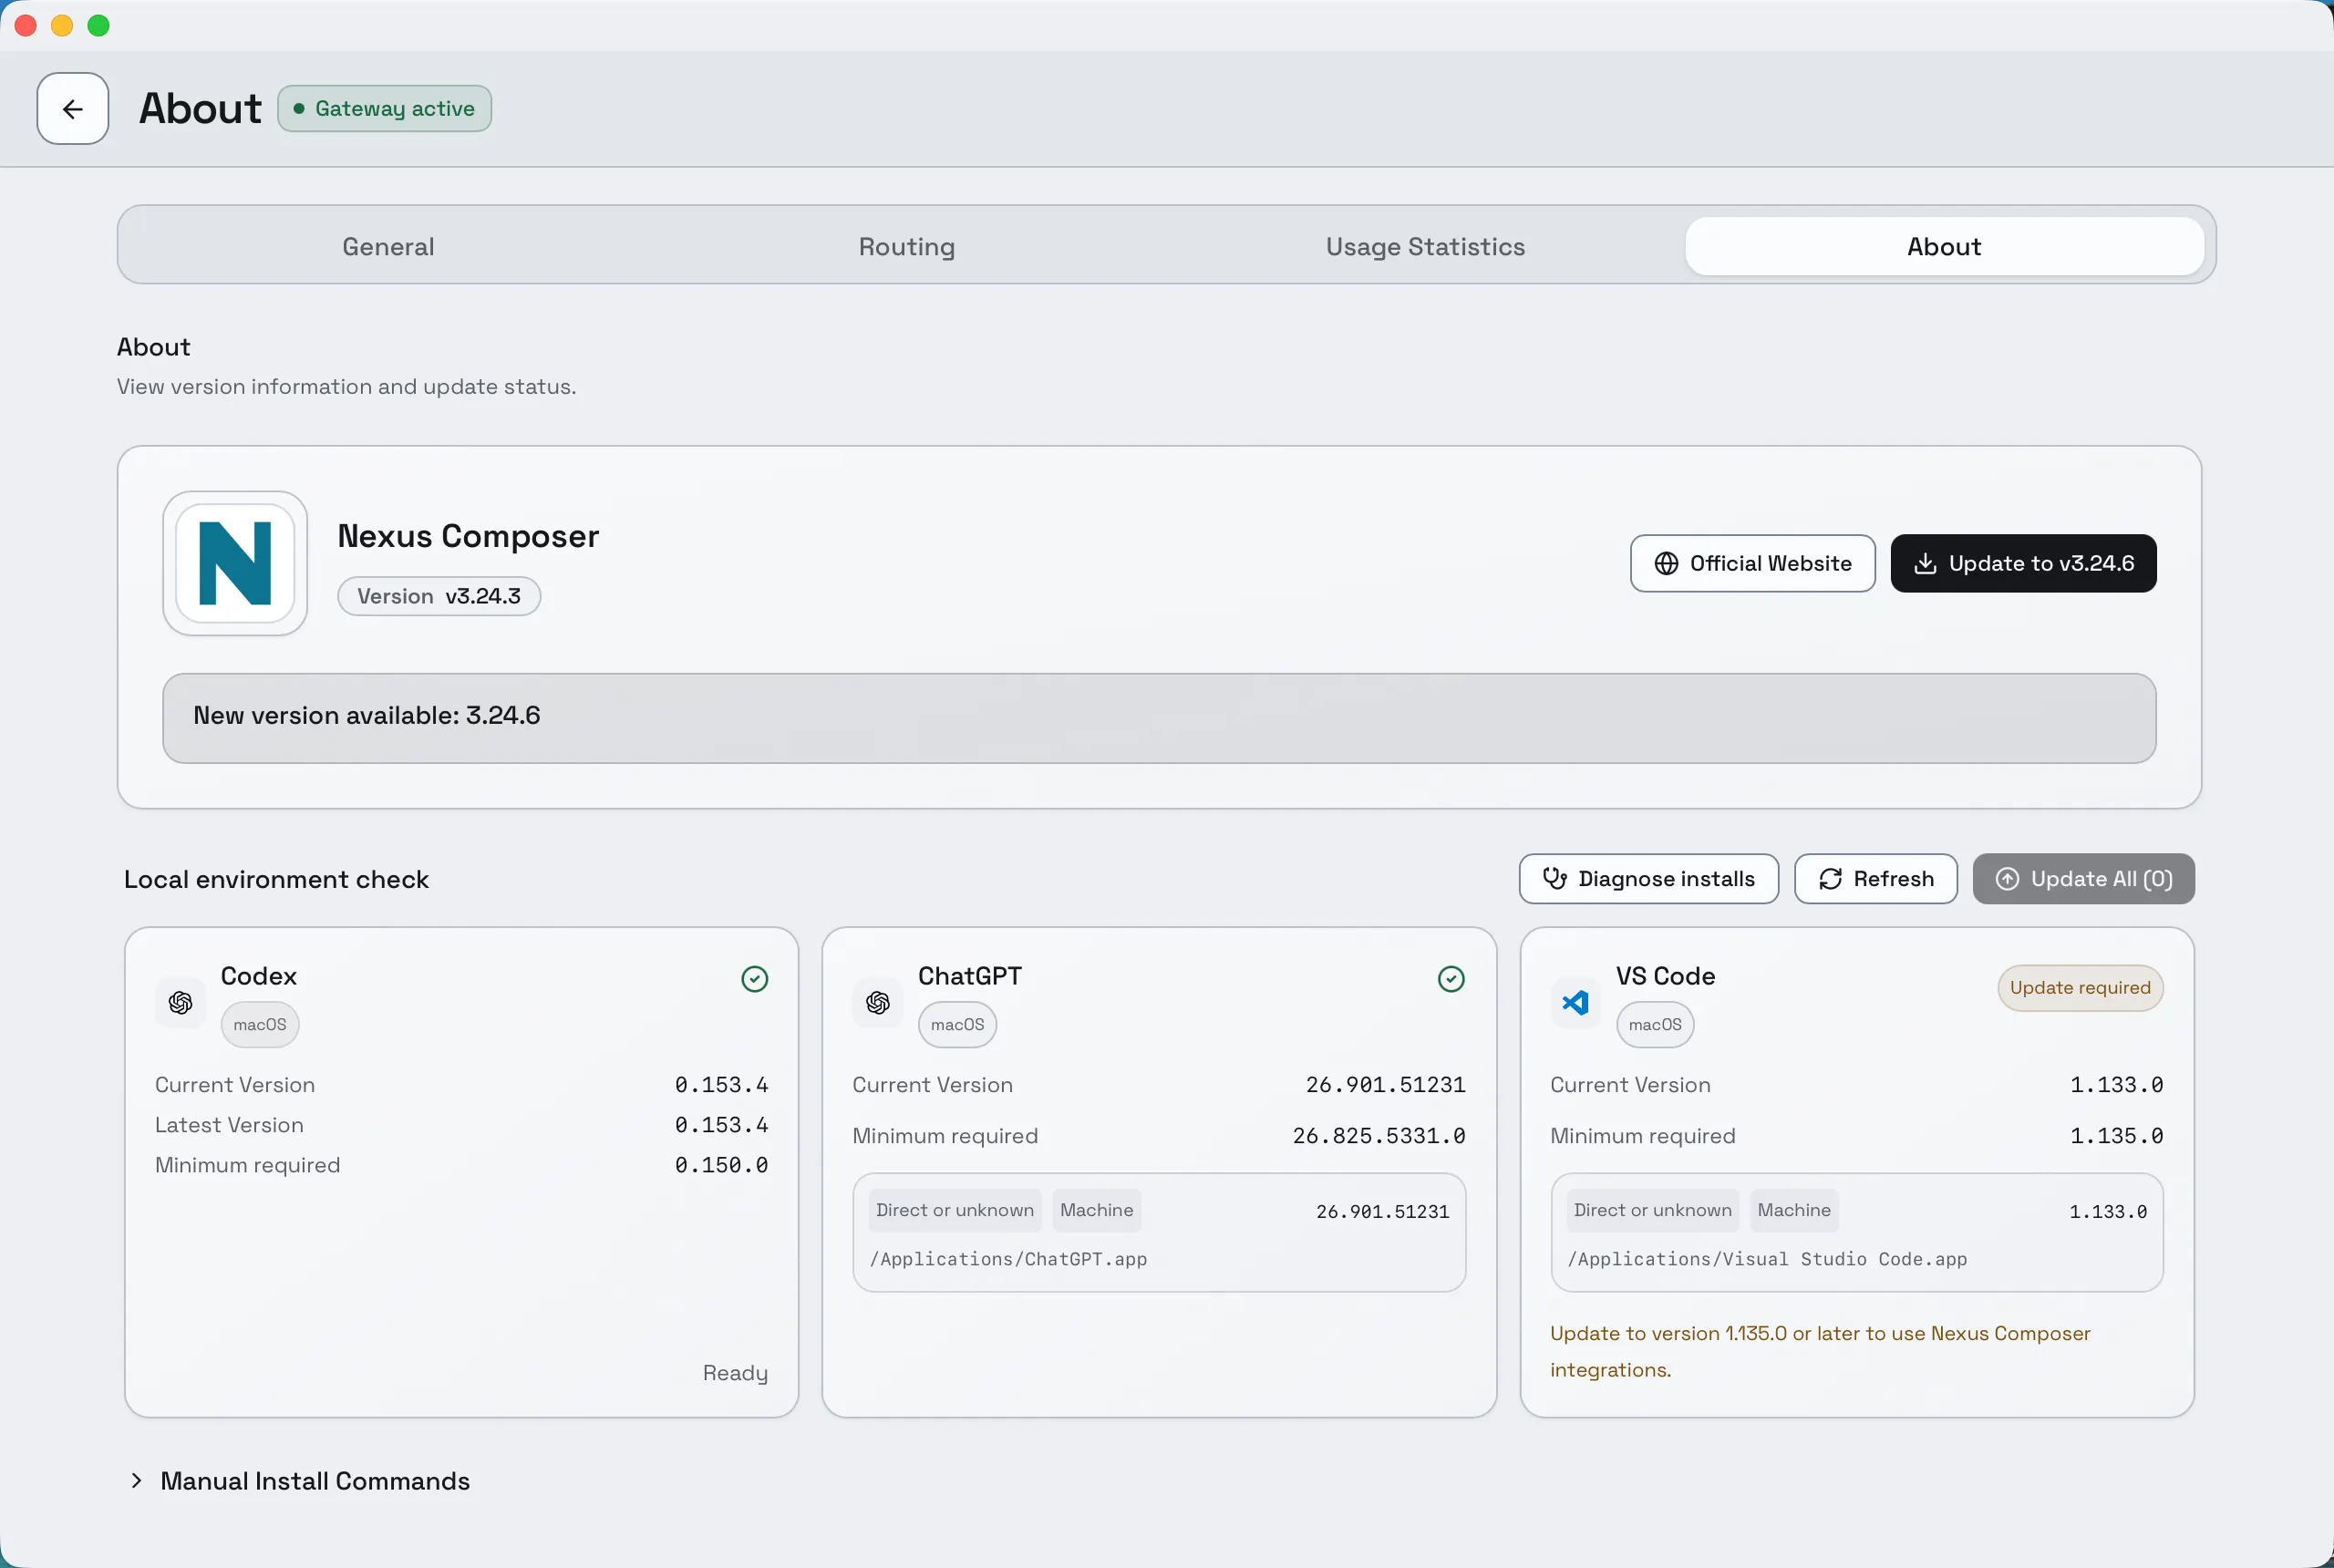The image size is (2334, 1568).
Task: Click the Direct or unknown tag in VS Code card
Action: coord(1653,1210)
